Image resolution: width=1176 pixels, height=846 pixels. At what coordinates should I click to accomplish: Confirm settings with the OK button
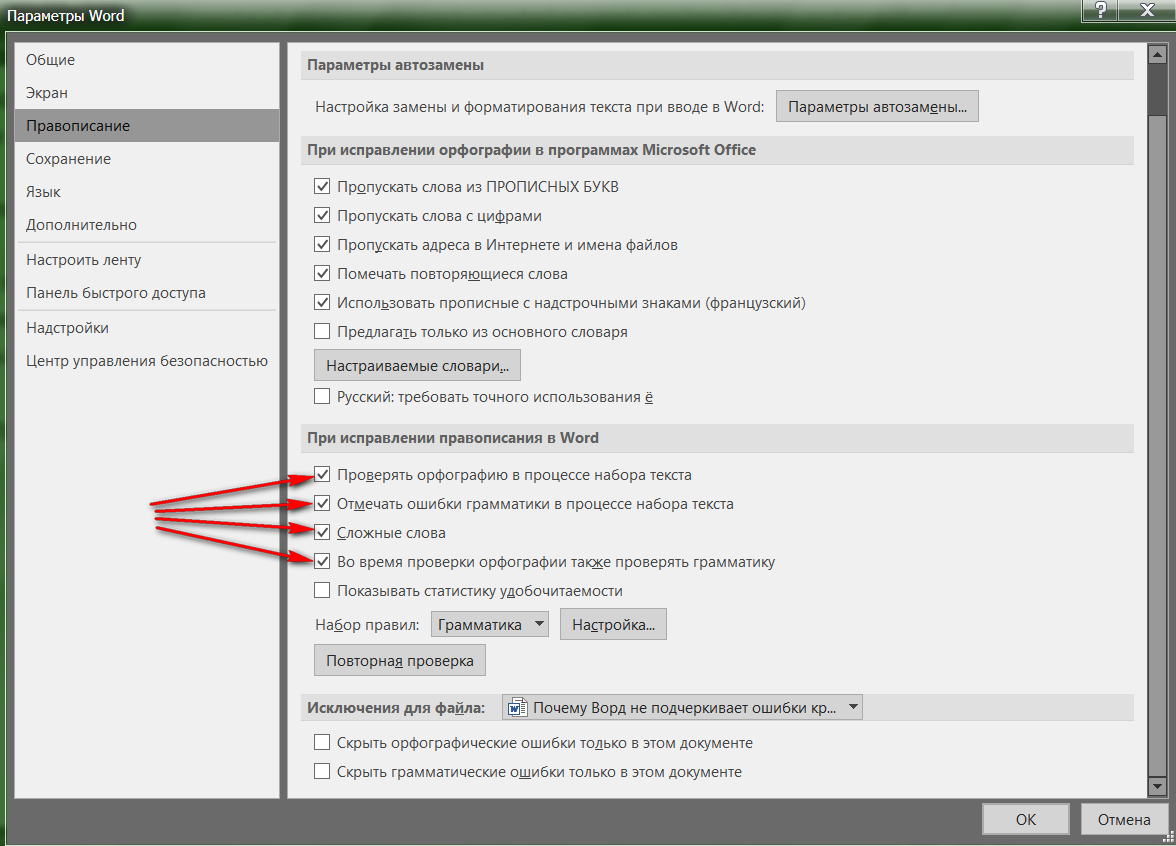tap(1026, 819)
